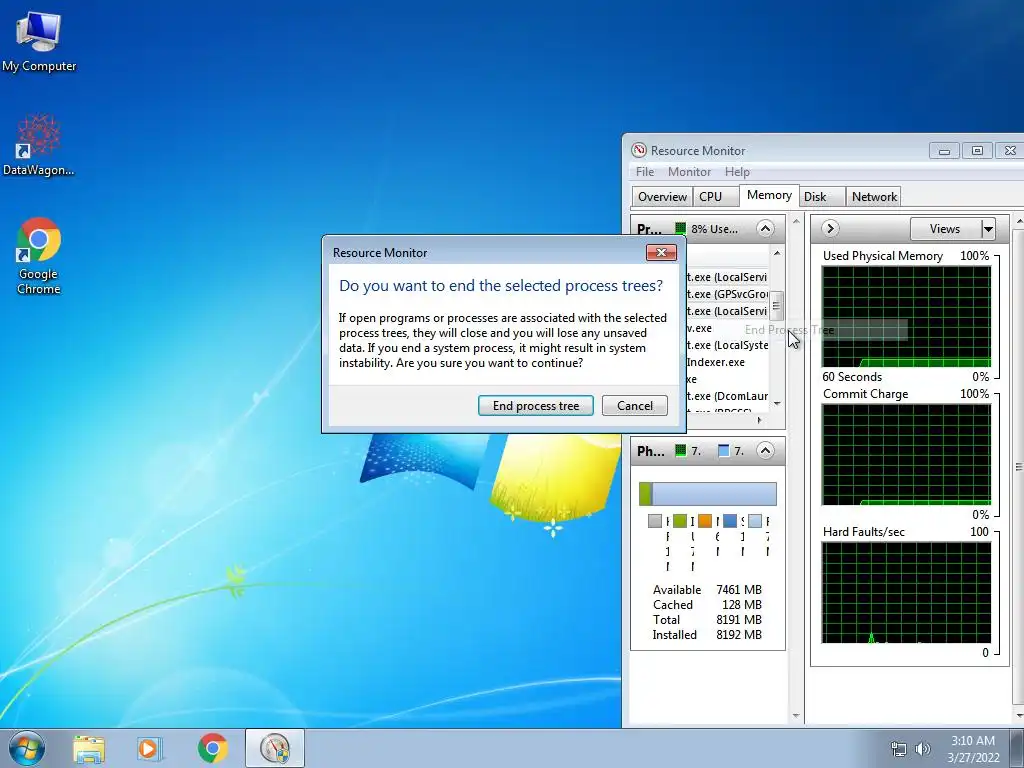The width and height of the screenshot is (1024, 768).
Task: Open the network tray icon
Action: click(x=899, y=749)
